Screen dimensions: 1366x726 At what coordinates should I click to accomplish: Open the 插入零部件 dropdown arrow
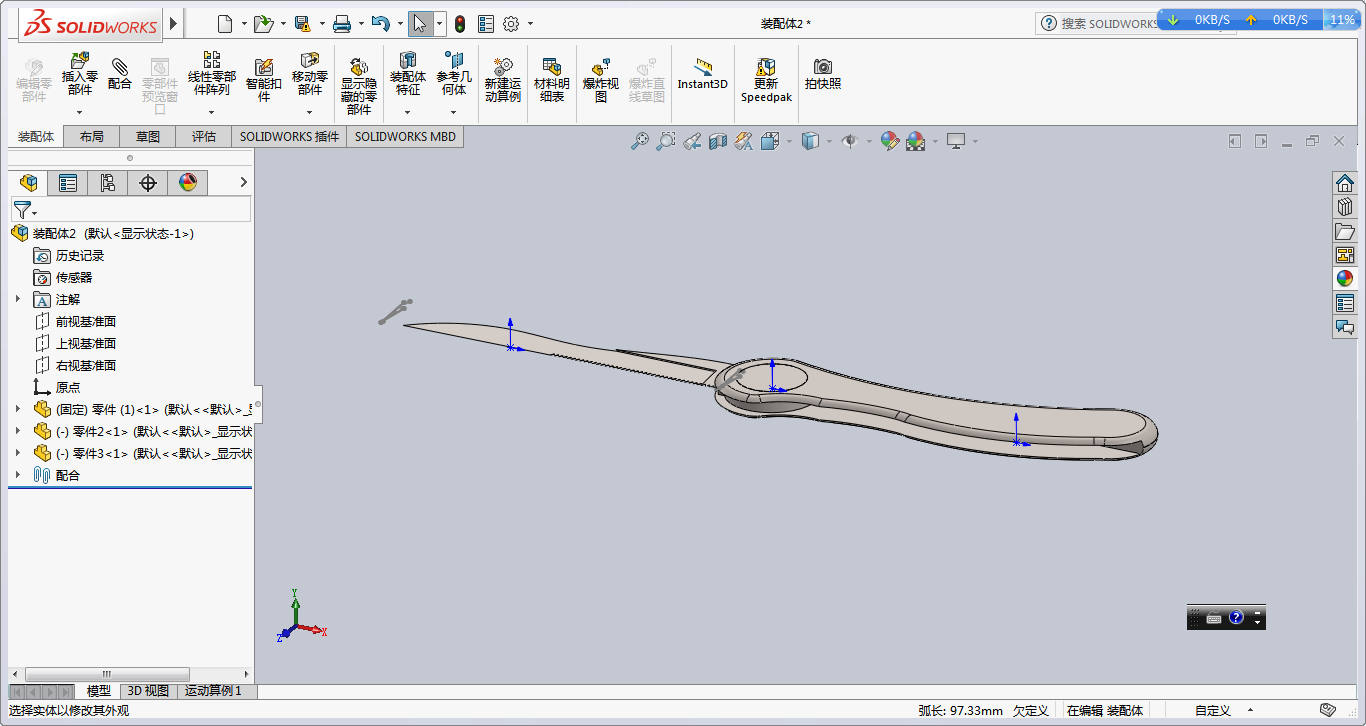point(80,111)
